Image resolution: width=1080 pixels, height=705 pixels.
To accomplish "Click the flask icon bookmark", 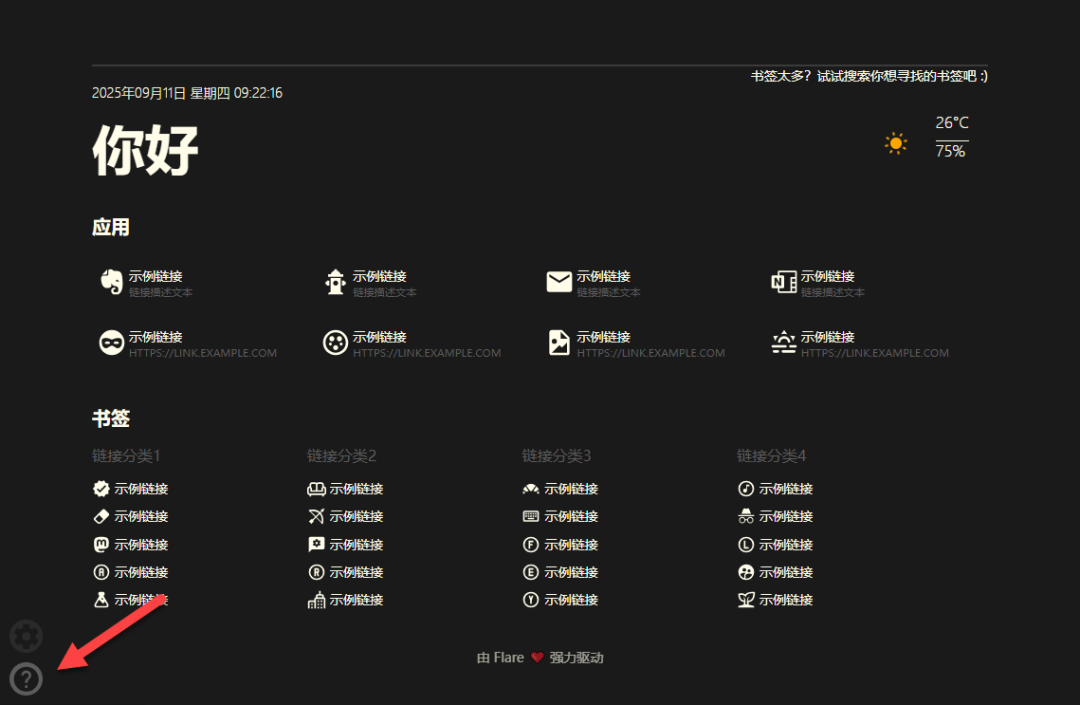I will [131, 600].
